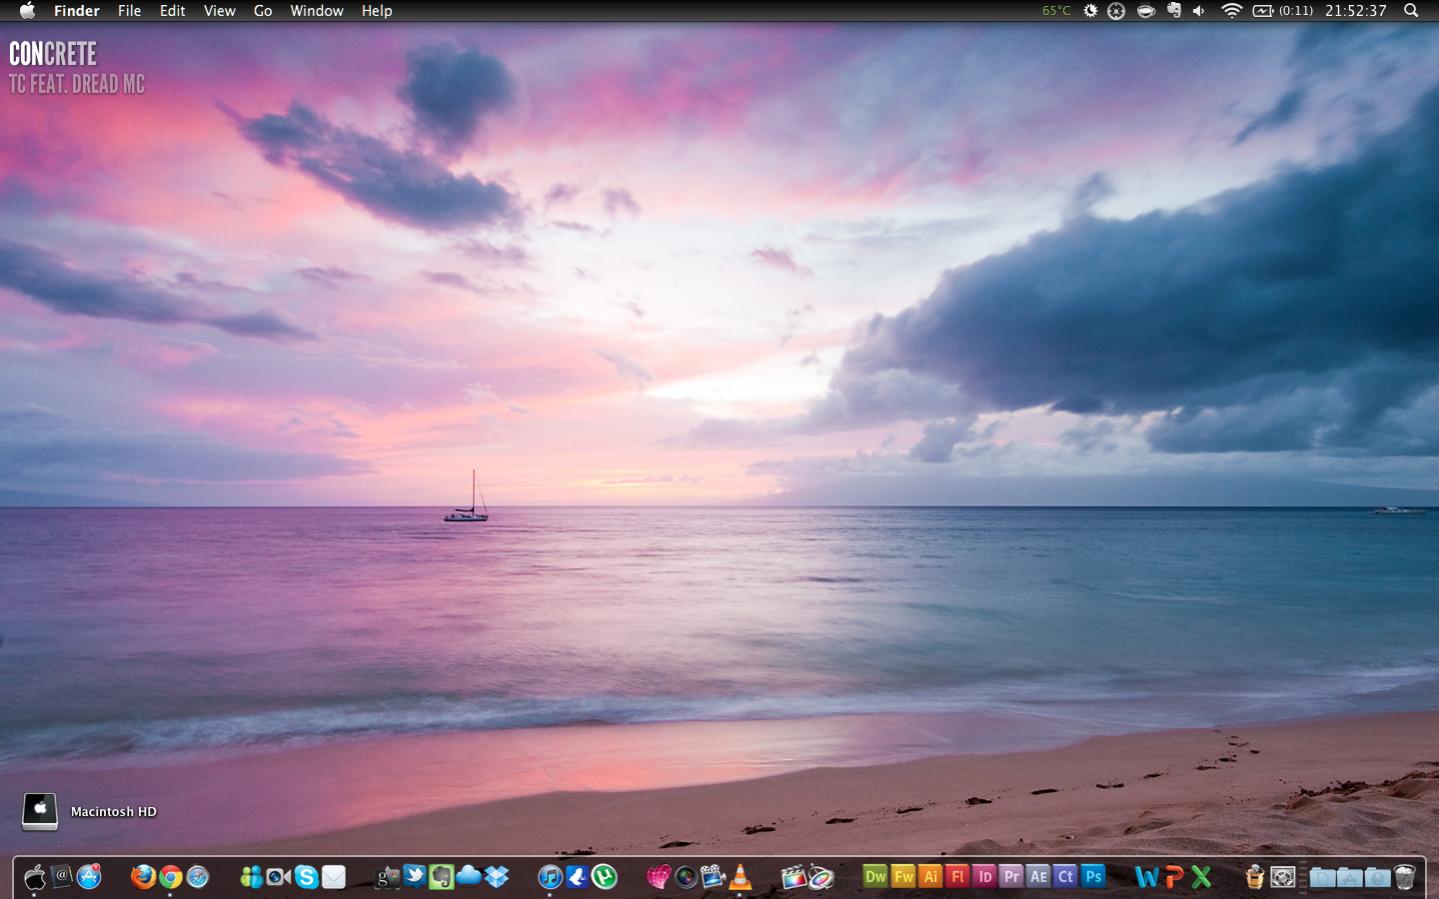
Task: Open Finder (Apple logo) in Dock
Action: (35, 877)
